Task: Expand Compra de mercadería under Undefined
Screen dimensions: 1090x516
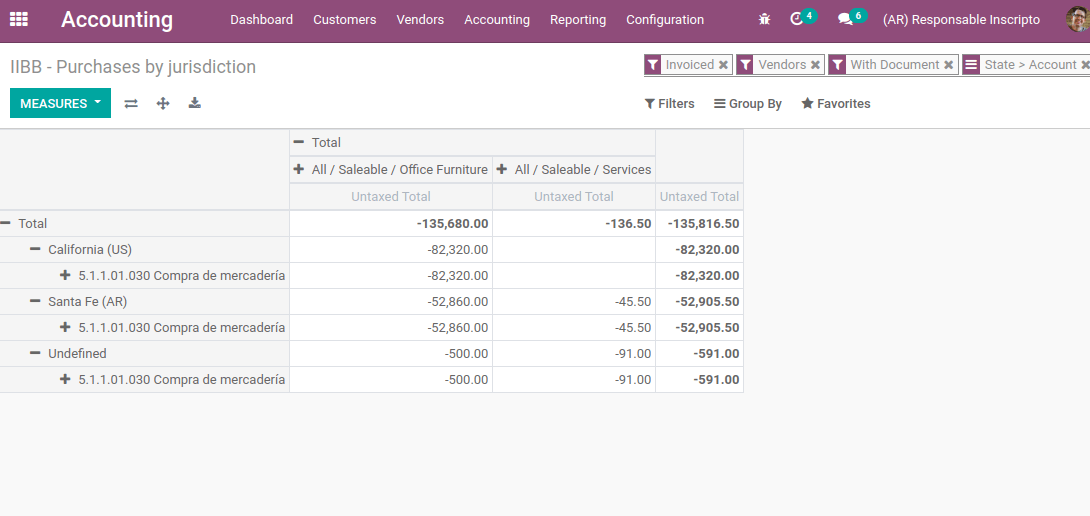Action: pos(145,380)
